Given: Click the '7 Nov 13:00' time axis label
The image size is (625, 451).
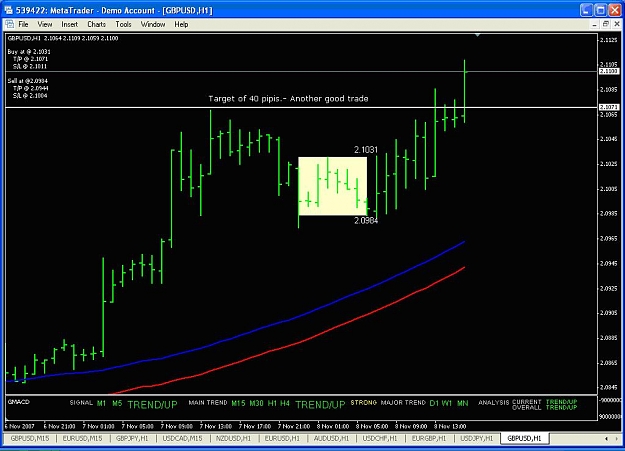Looking at the screenshot, I should [216, 426].
